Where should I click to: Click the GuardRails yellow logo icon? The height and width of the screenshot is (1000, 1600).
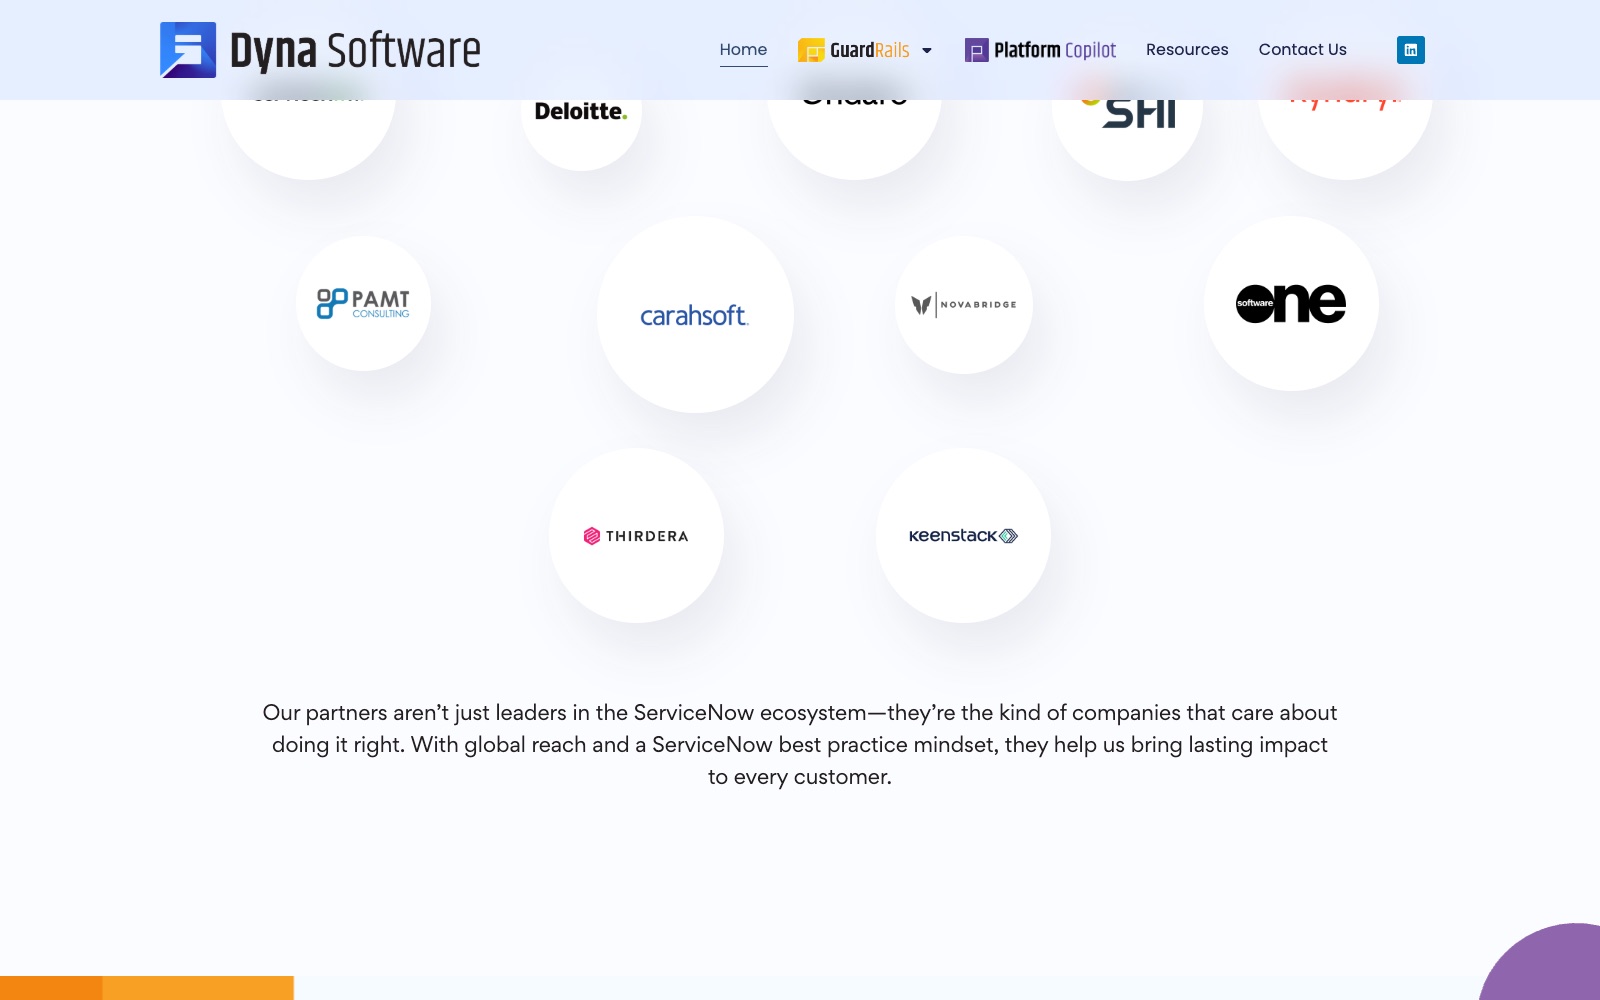point(811,50)
